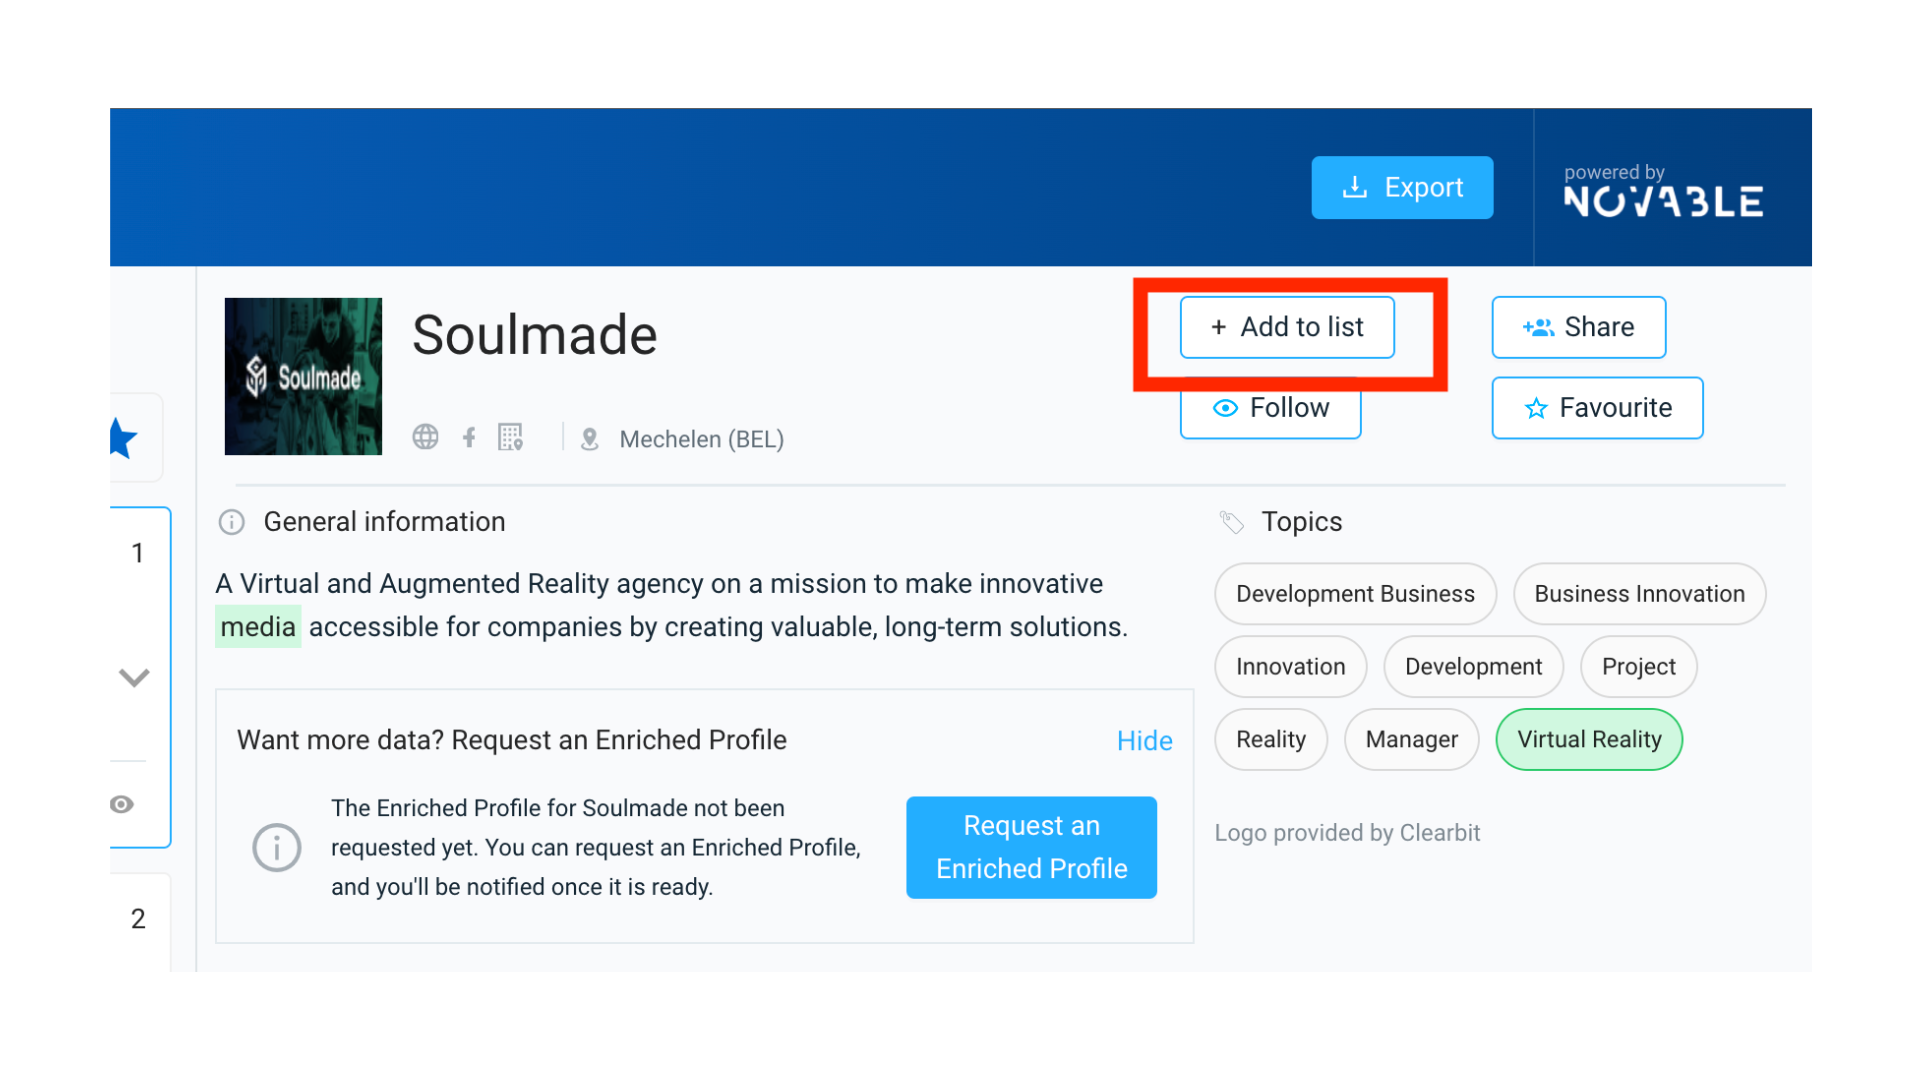Toggle Favourite star for Soulmade
This screenshot has height=1080, width=1920.
(x=1597, y=408)
